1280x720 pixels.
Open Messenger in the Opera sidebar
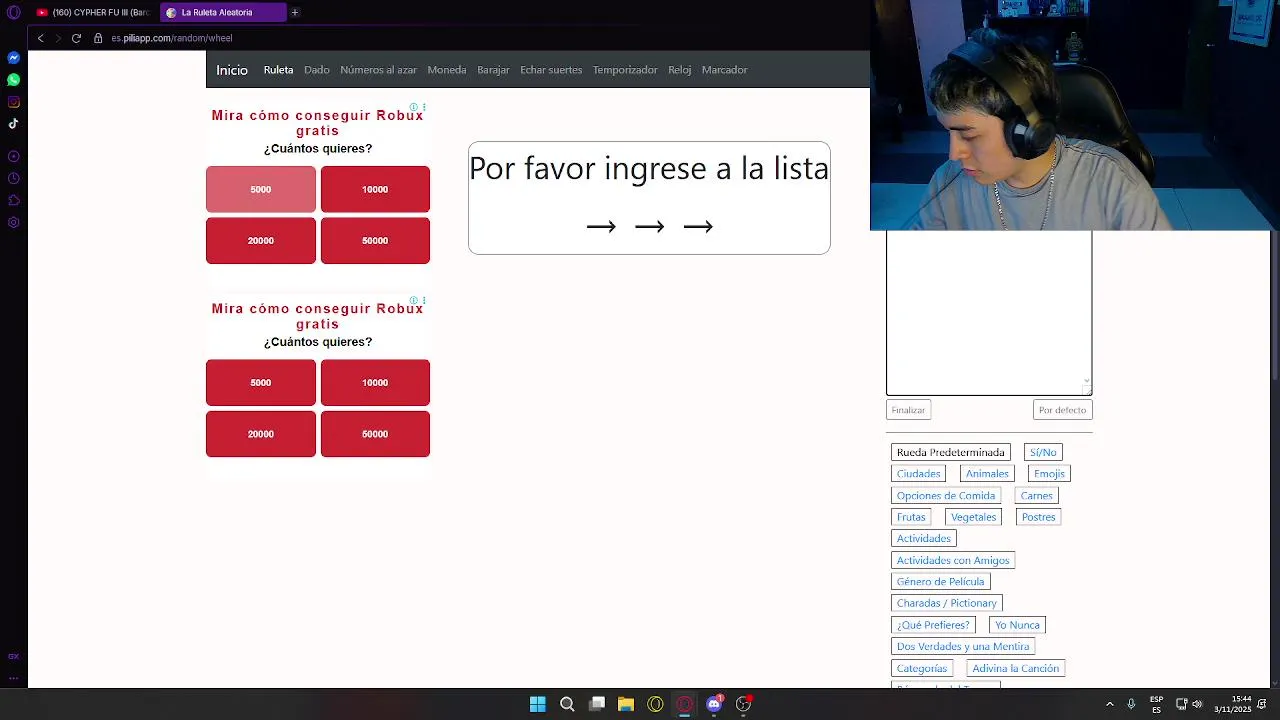point(13,58)
